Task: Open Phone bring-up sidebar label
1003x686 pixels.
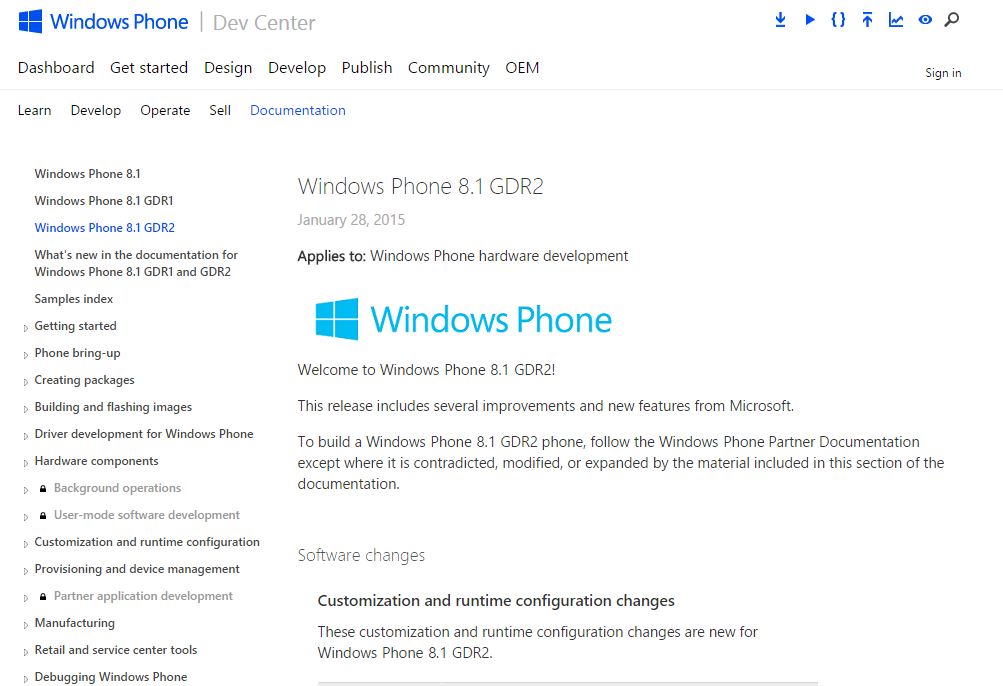Action: pos(77,353)
